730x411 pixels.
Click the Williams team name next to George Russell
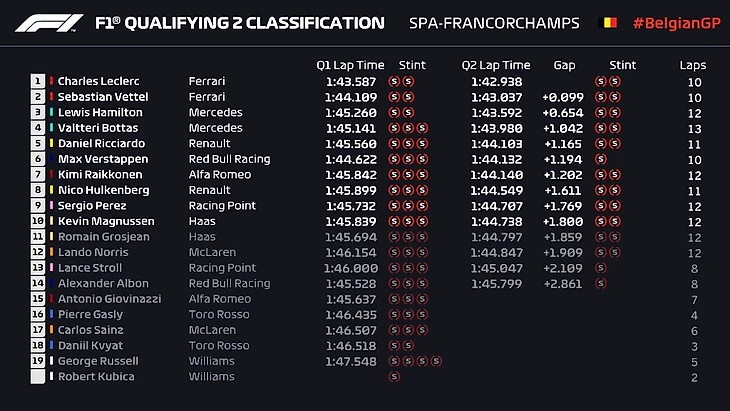point(212,361)
